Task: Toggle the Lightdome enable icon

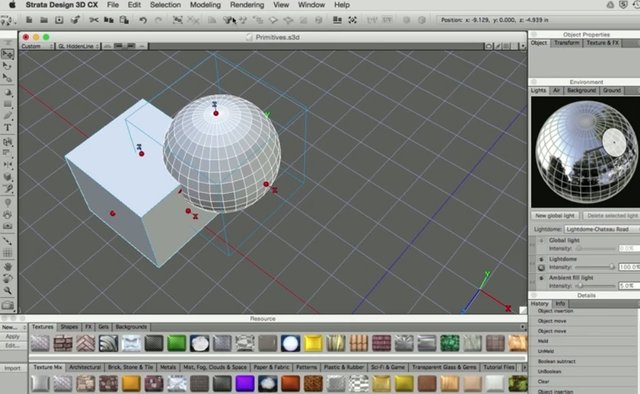Action: pos(542,259)
